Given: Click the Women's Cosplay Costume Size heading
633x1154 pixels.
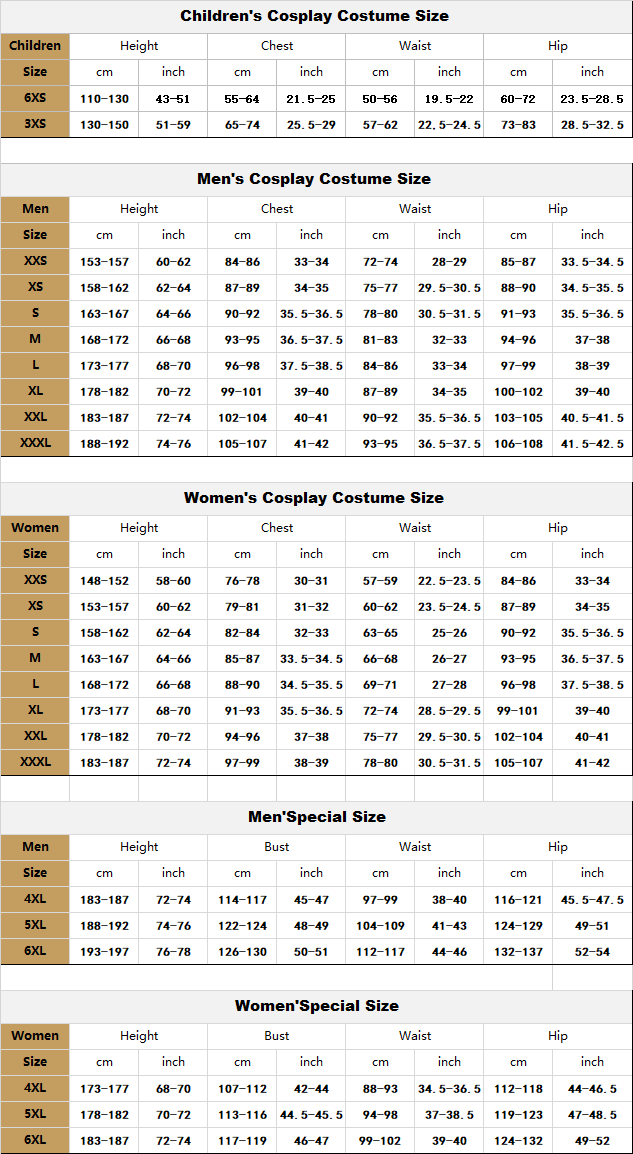Looking at the screenshot, I should pos(314,498).
